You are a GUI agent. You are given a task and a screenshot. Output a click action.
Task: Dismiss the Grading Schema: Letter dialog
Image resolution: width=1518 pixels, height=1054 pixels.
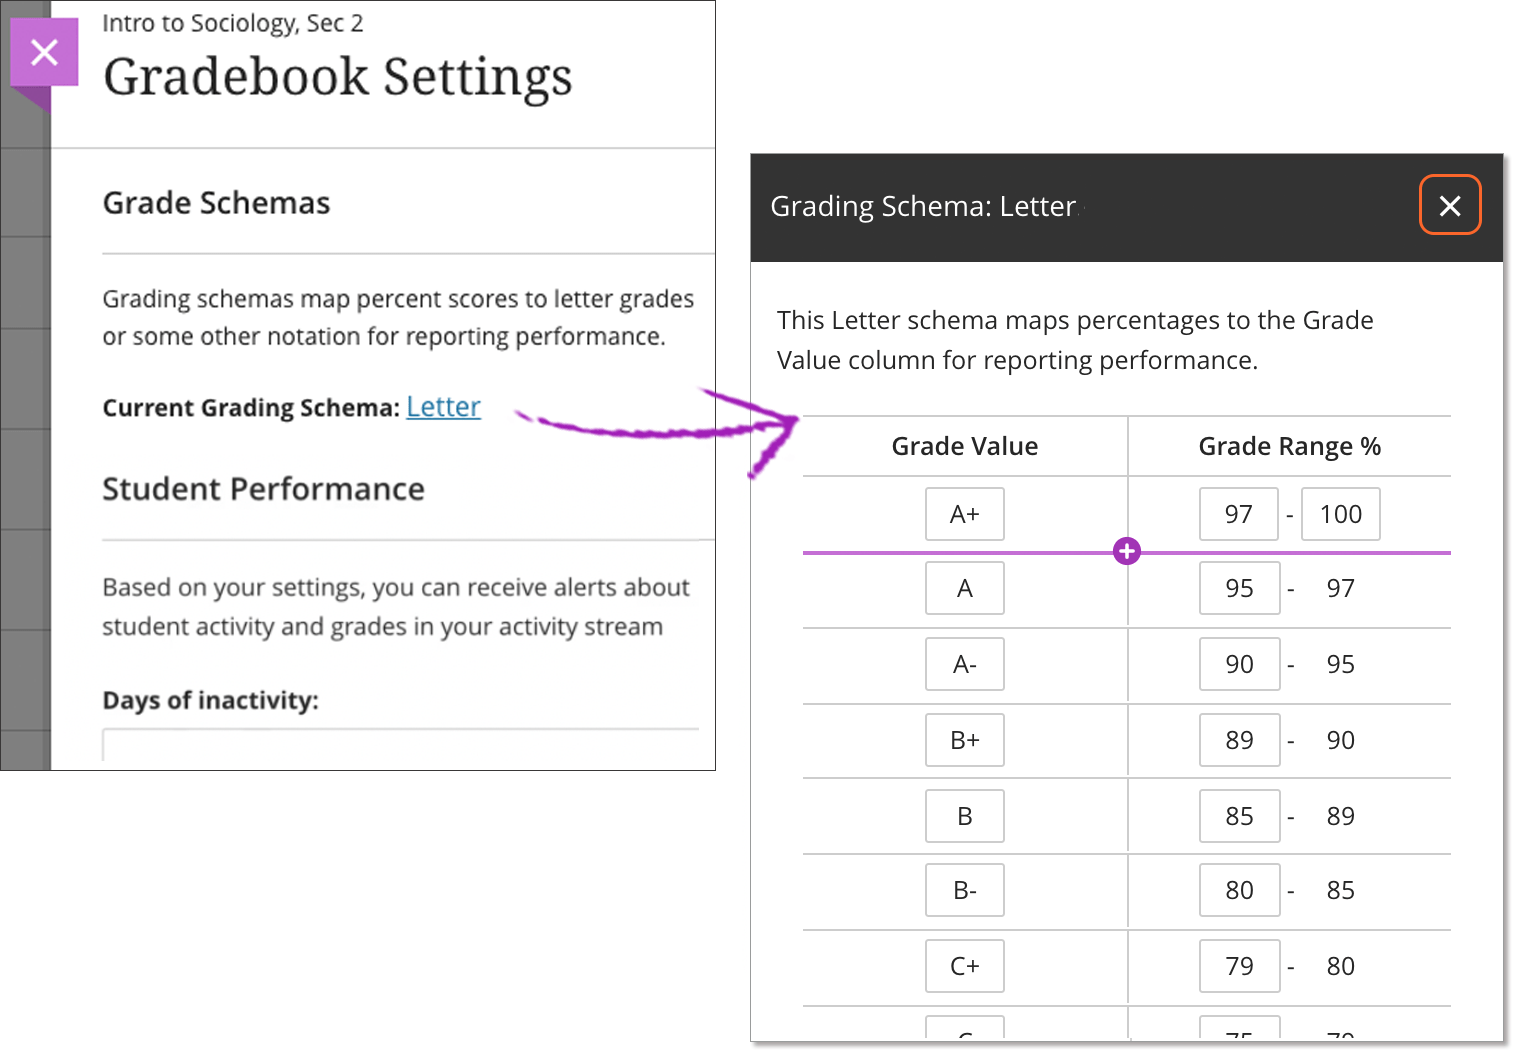click(1449, 205)
